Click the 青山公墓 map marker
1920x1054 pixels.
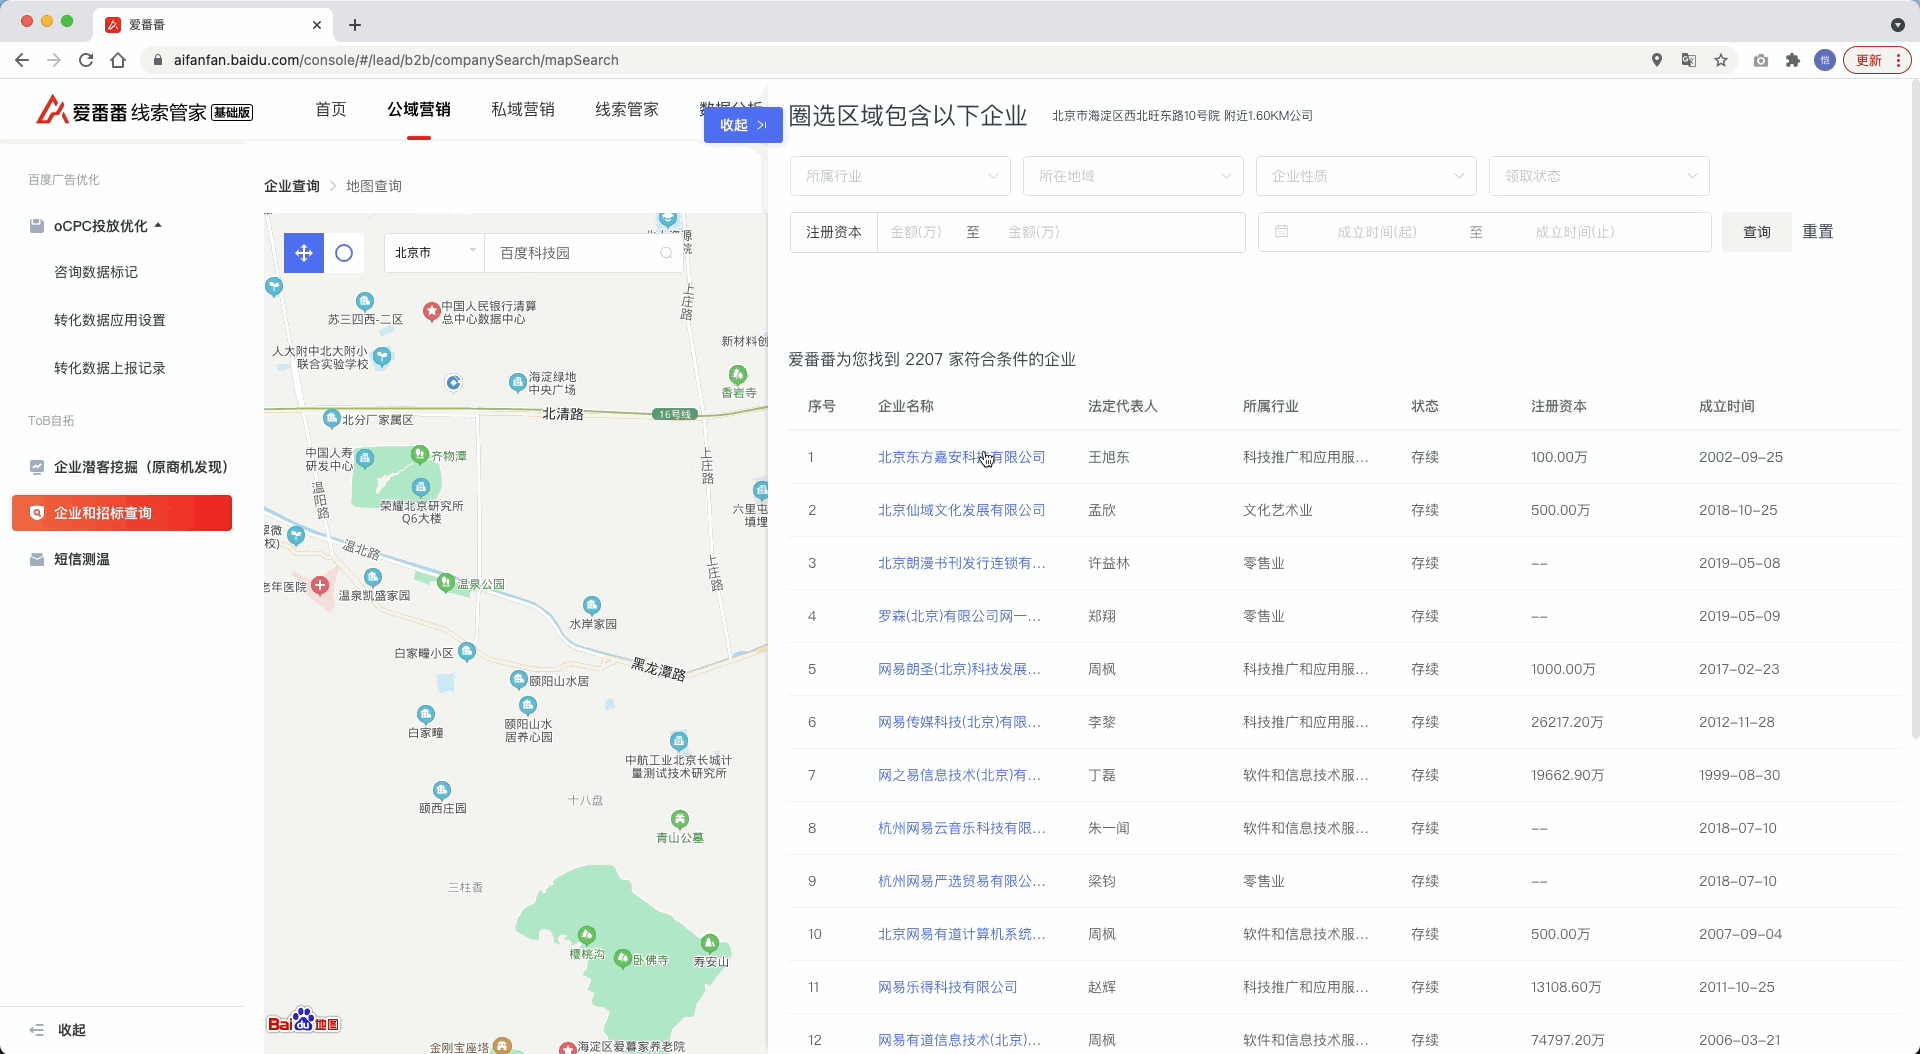click(680, 819)
